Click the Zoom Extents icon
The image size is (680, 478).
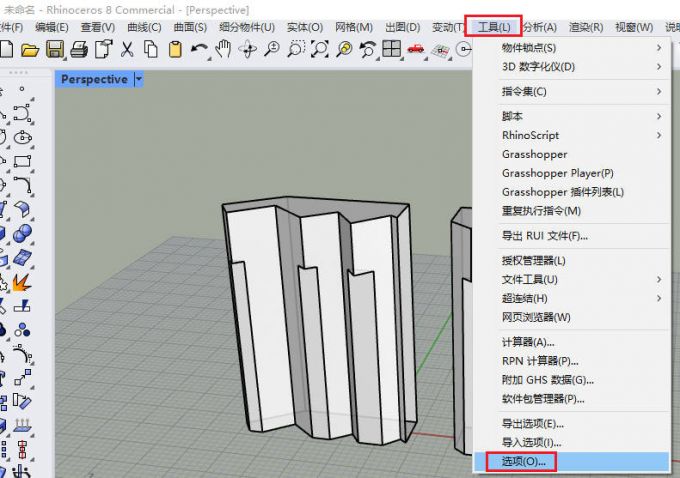[320, 49]
